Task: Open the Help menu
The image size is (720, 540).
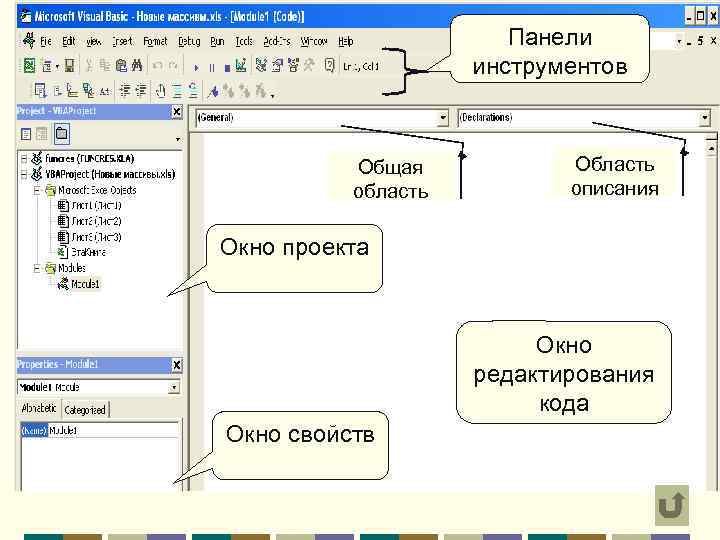Action: point(346,41)
